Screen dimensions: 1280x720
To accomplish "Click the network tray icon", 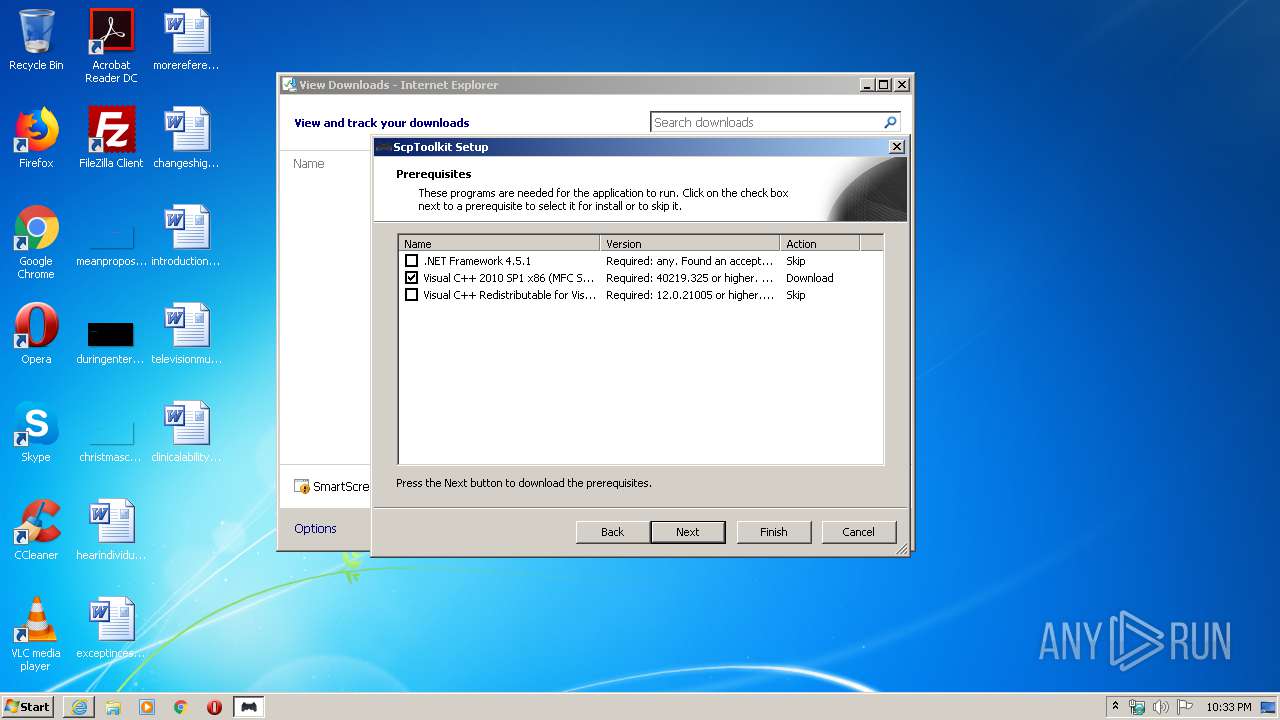I will pyautogui.click(x=1137, y=707).
